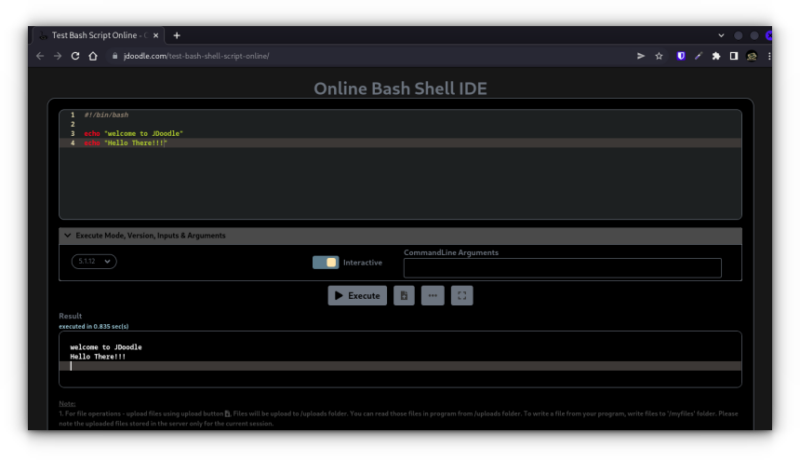Screen dimensions: 800x460
Task: Go to the browser home page
Action: coord(93,56)
